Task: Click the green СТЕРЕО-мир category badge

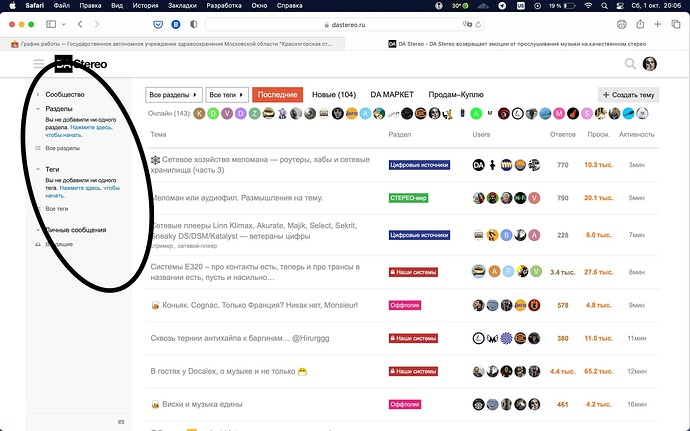Action: (x=408, y=198)
